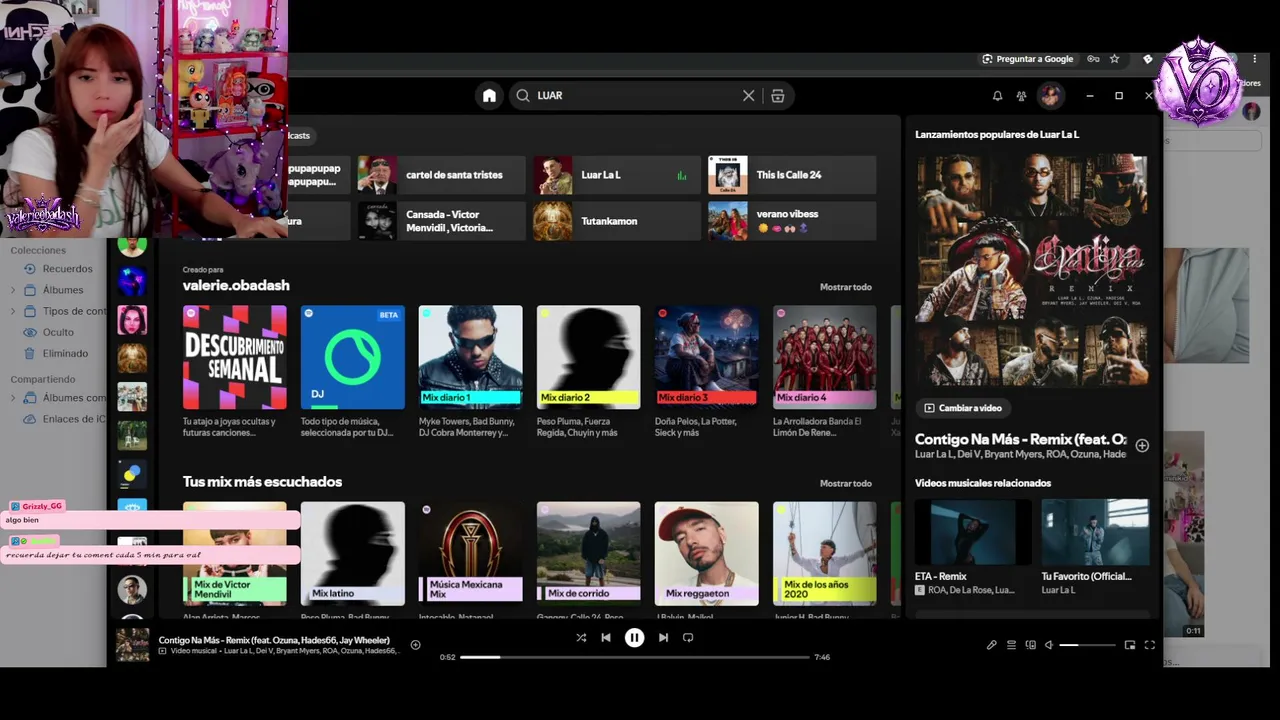Screen dimensions: 1280x720
Task: Seek in the song progress bar
Action: [634, 657]
